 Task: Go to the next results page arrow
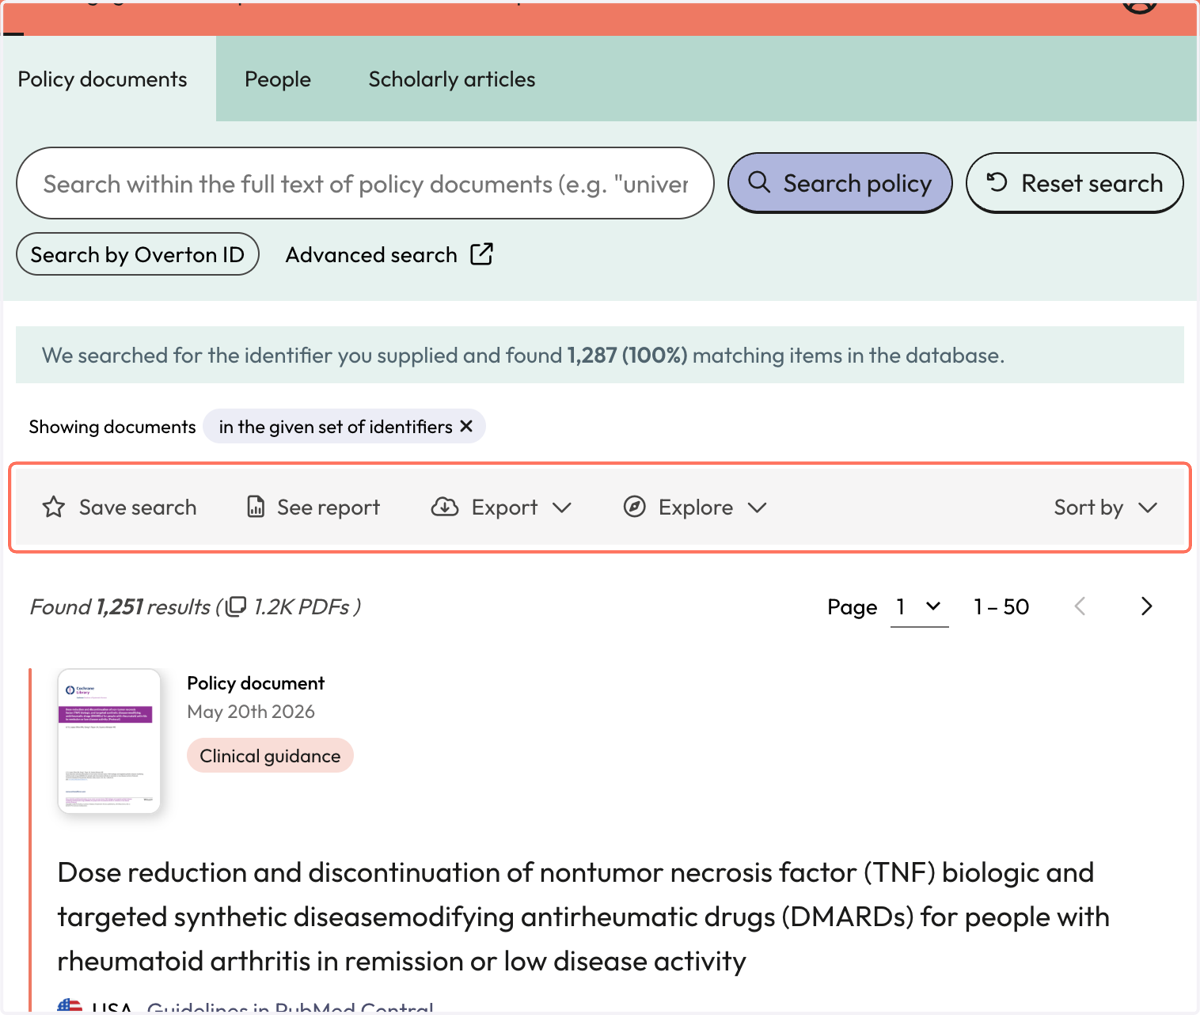[1146, 606]
